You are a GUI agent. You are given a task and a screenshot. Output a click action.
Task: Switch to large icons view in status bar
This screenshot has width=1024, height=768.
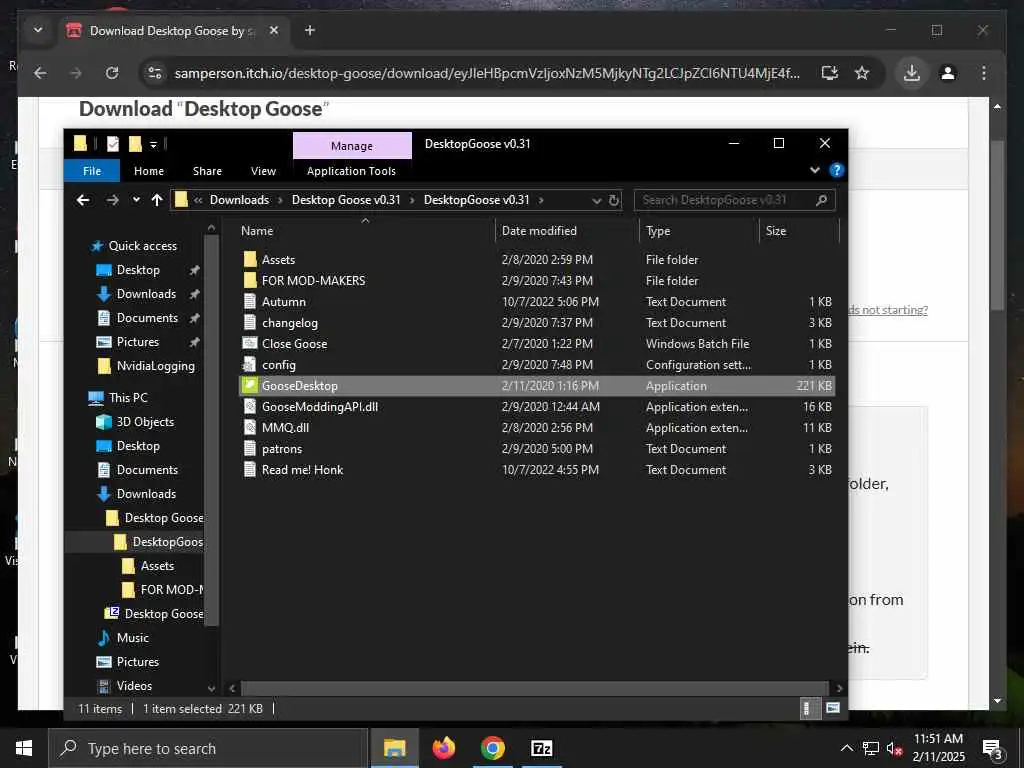833,708
